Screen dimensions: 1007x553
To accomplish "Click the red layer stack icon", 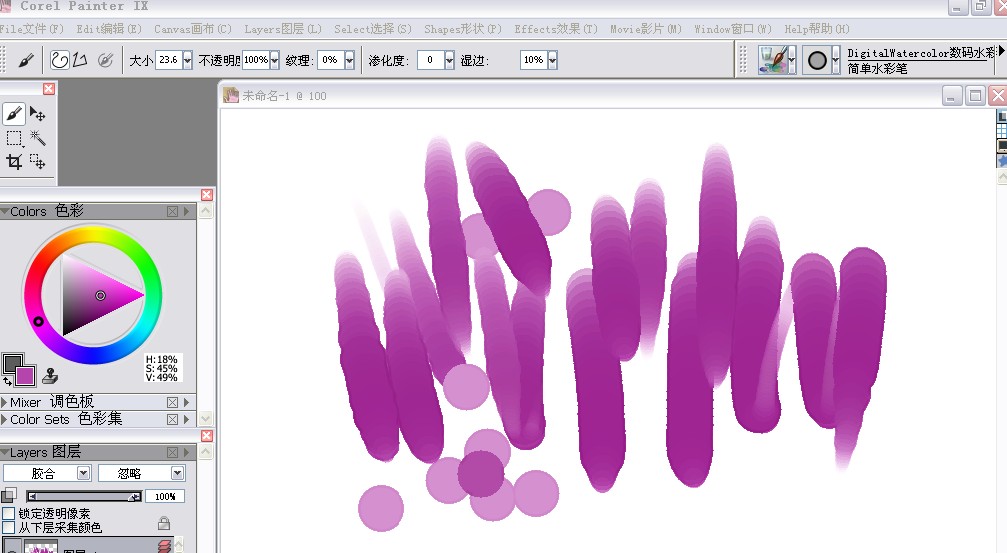I will click(164, 545).
